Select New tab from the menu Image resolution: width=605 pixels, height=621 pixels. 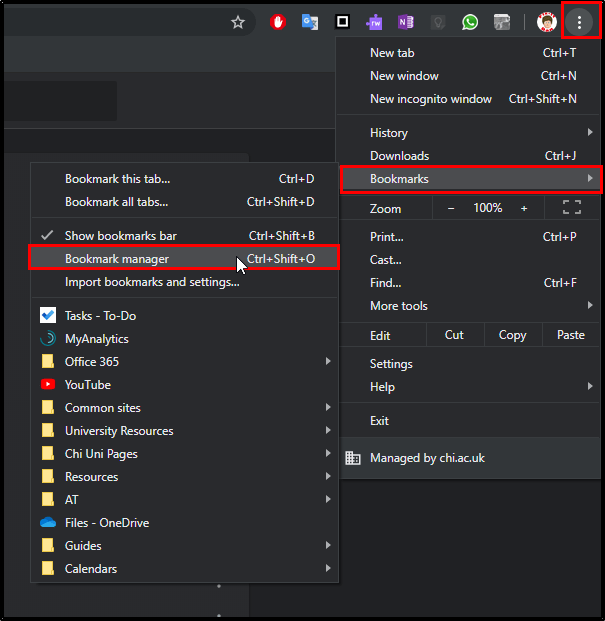470,53
